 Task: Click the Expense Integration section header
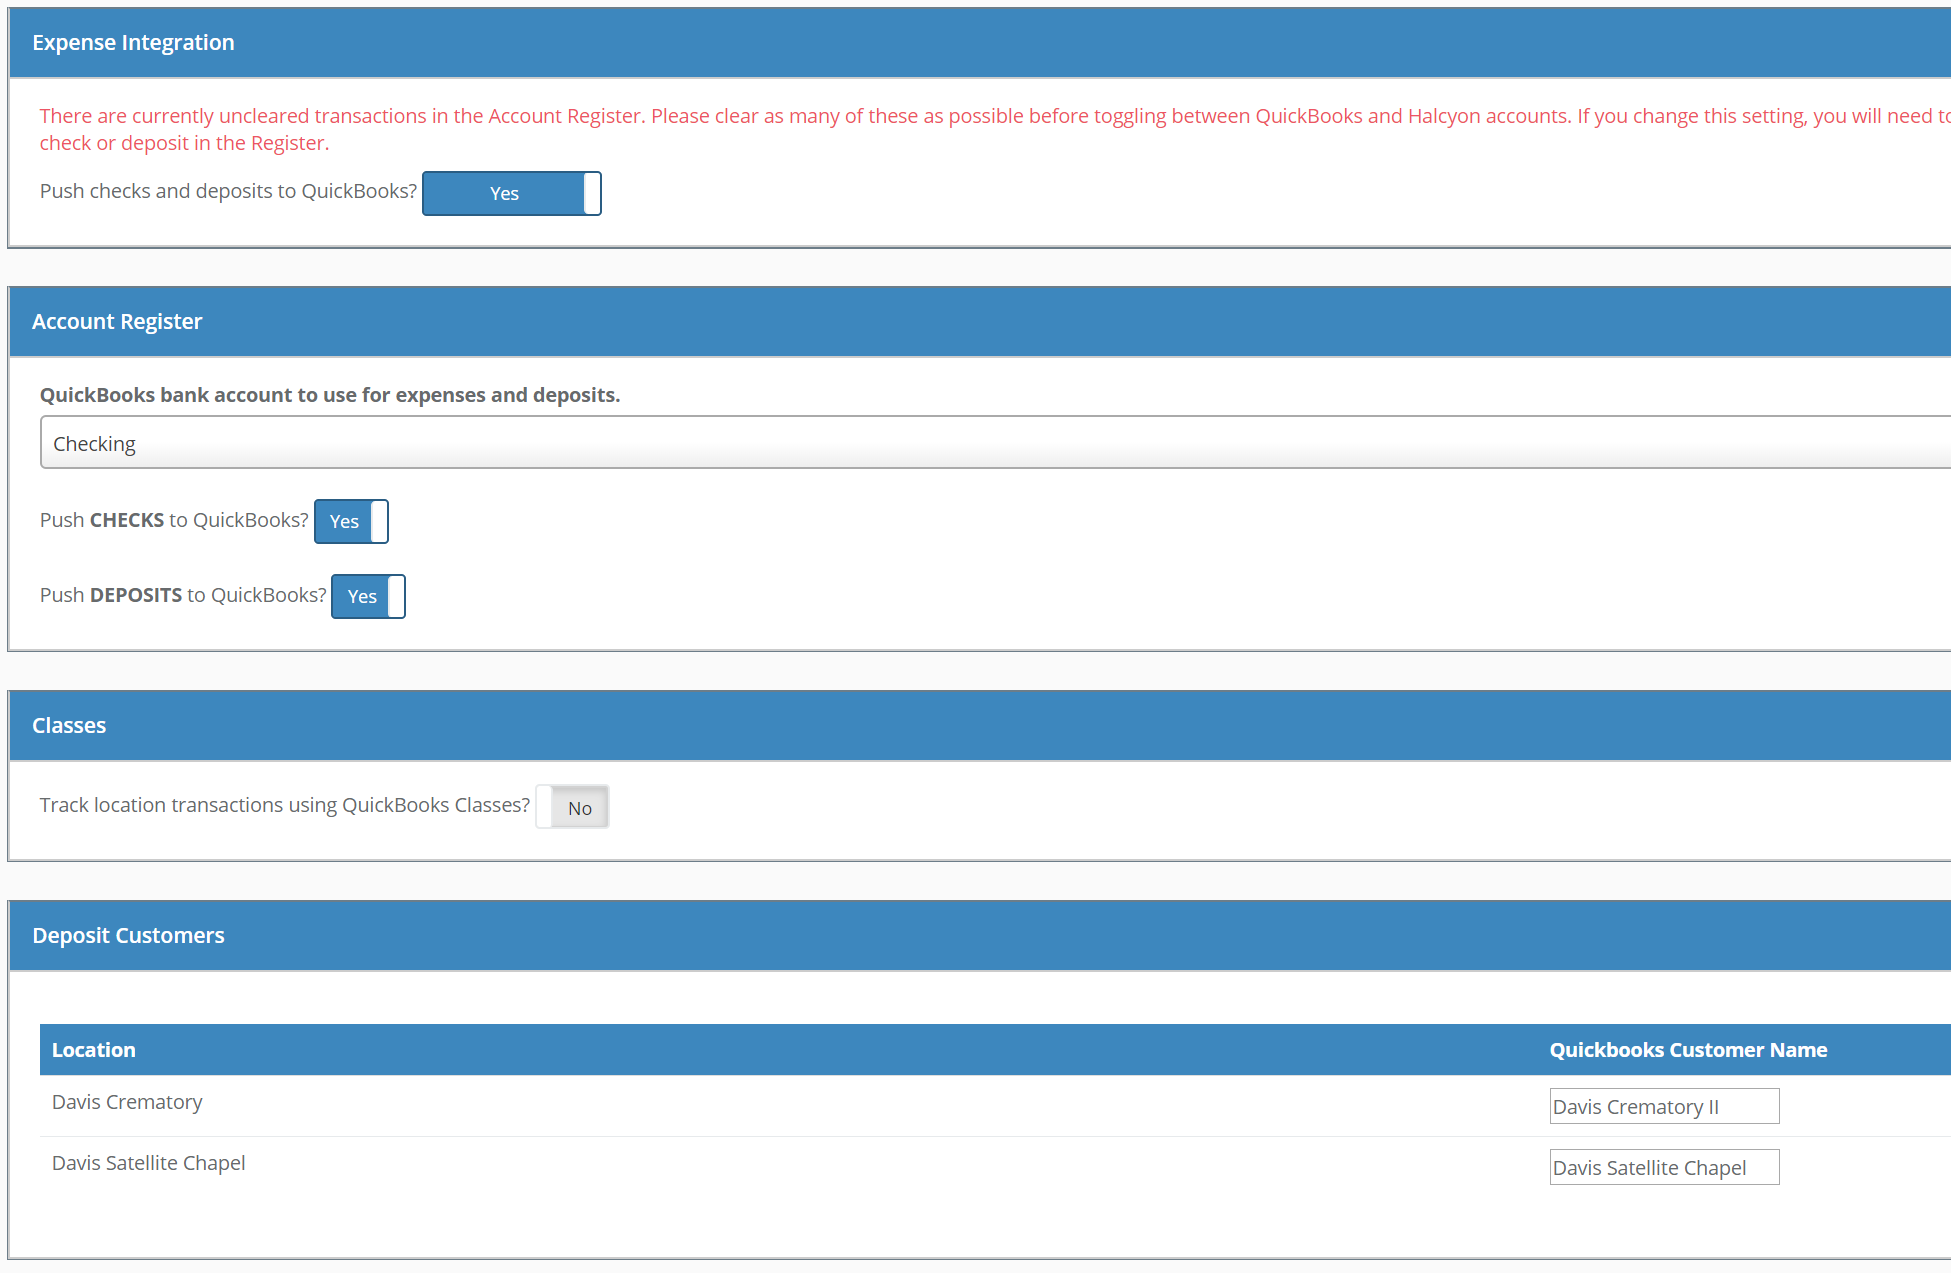[133, 42]
